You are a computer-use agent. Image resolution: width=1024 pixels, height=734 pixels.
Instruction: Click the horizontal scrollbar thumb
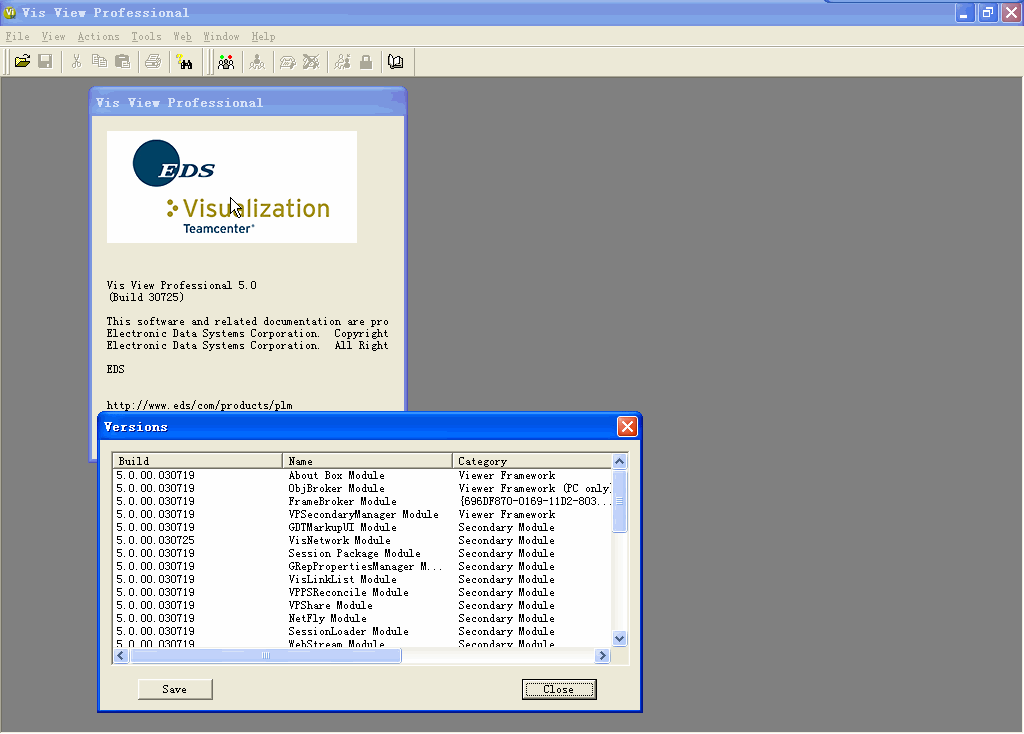(x=266, y=655)
